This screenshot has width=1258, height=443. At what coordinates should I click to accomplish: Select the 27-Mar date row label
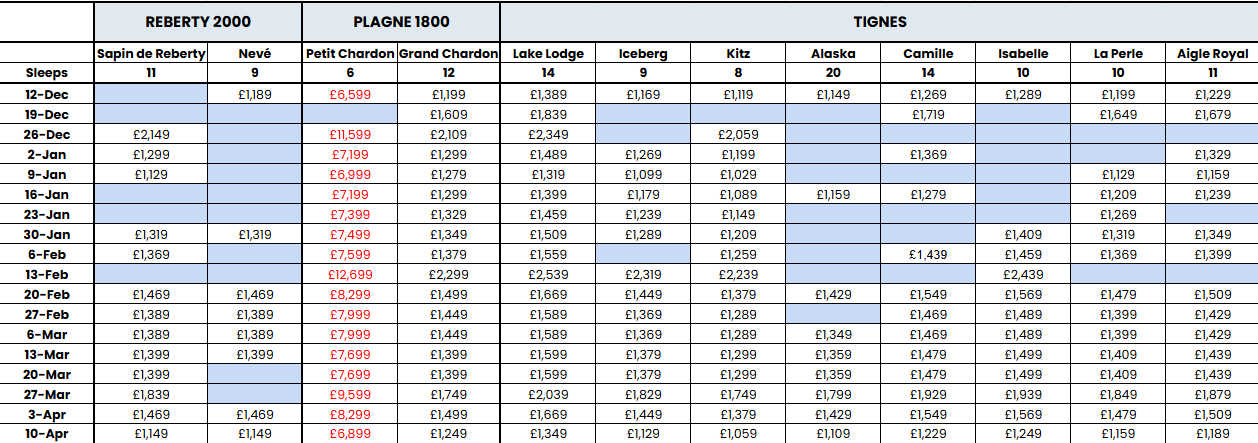[x=47, y=394]
